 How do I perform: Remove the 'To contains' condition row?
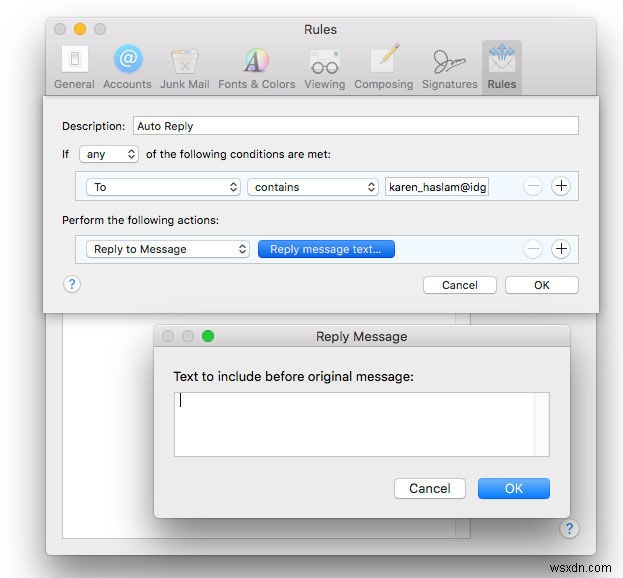[533, 186]
